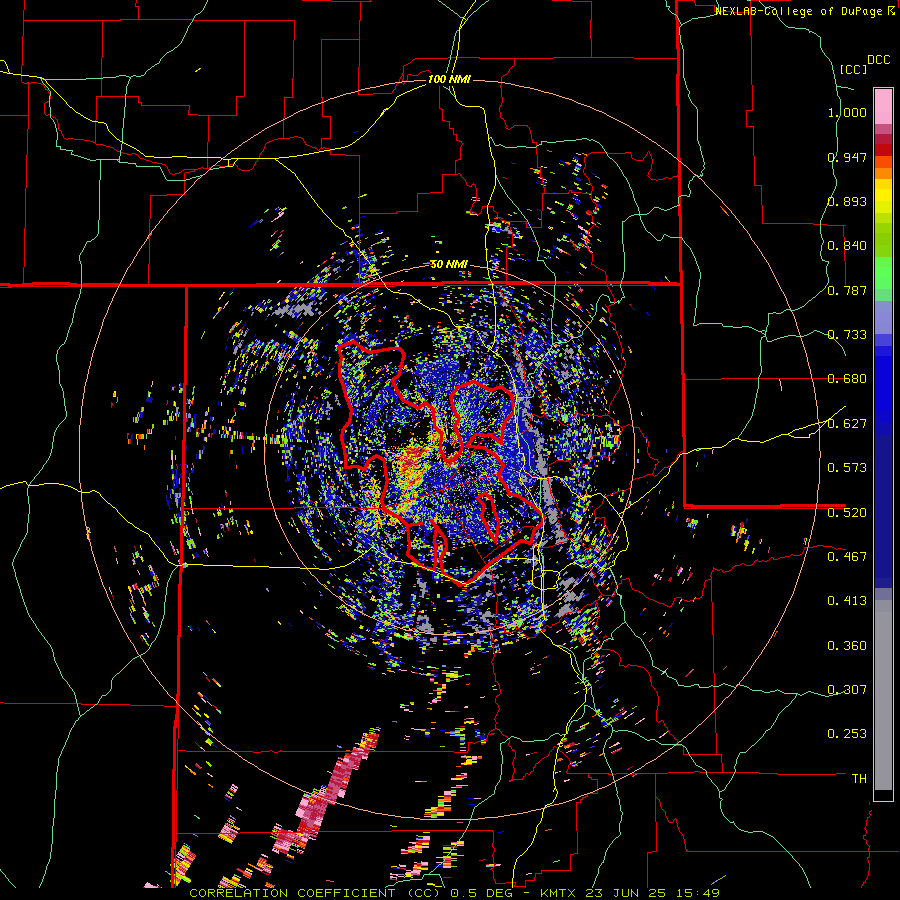Pick the 0.840 legend value

847,246
